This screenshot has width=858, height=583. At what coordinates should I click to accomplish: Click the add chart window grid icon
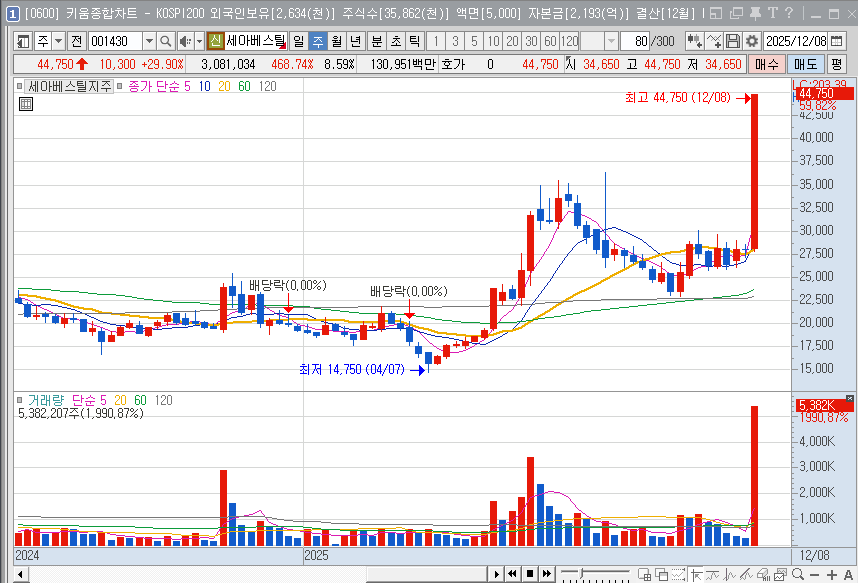point(645,574)
